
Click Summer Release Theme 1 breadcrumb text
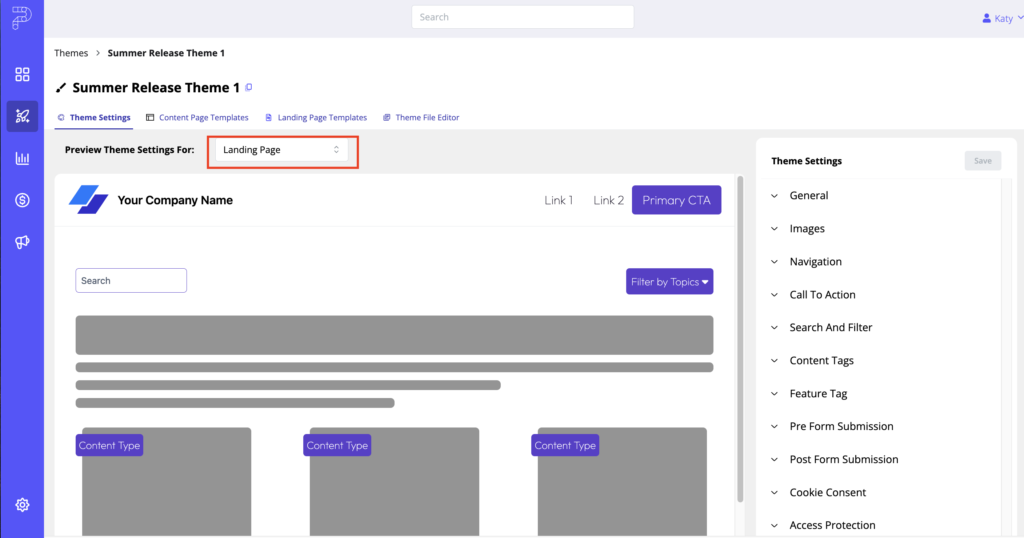coord(166,53)
